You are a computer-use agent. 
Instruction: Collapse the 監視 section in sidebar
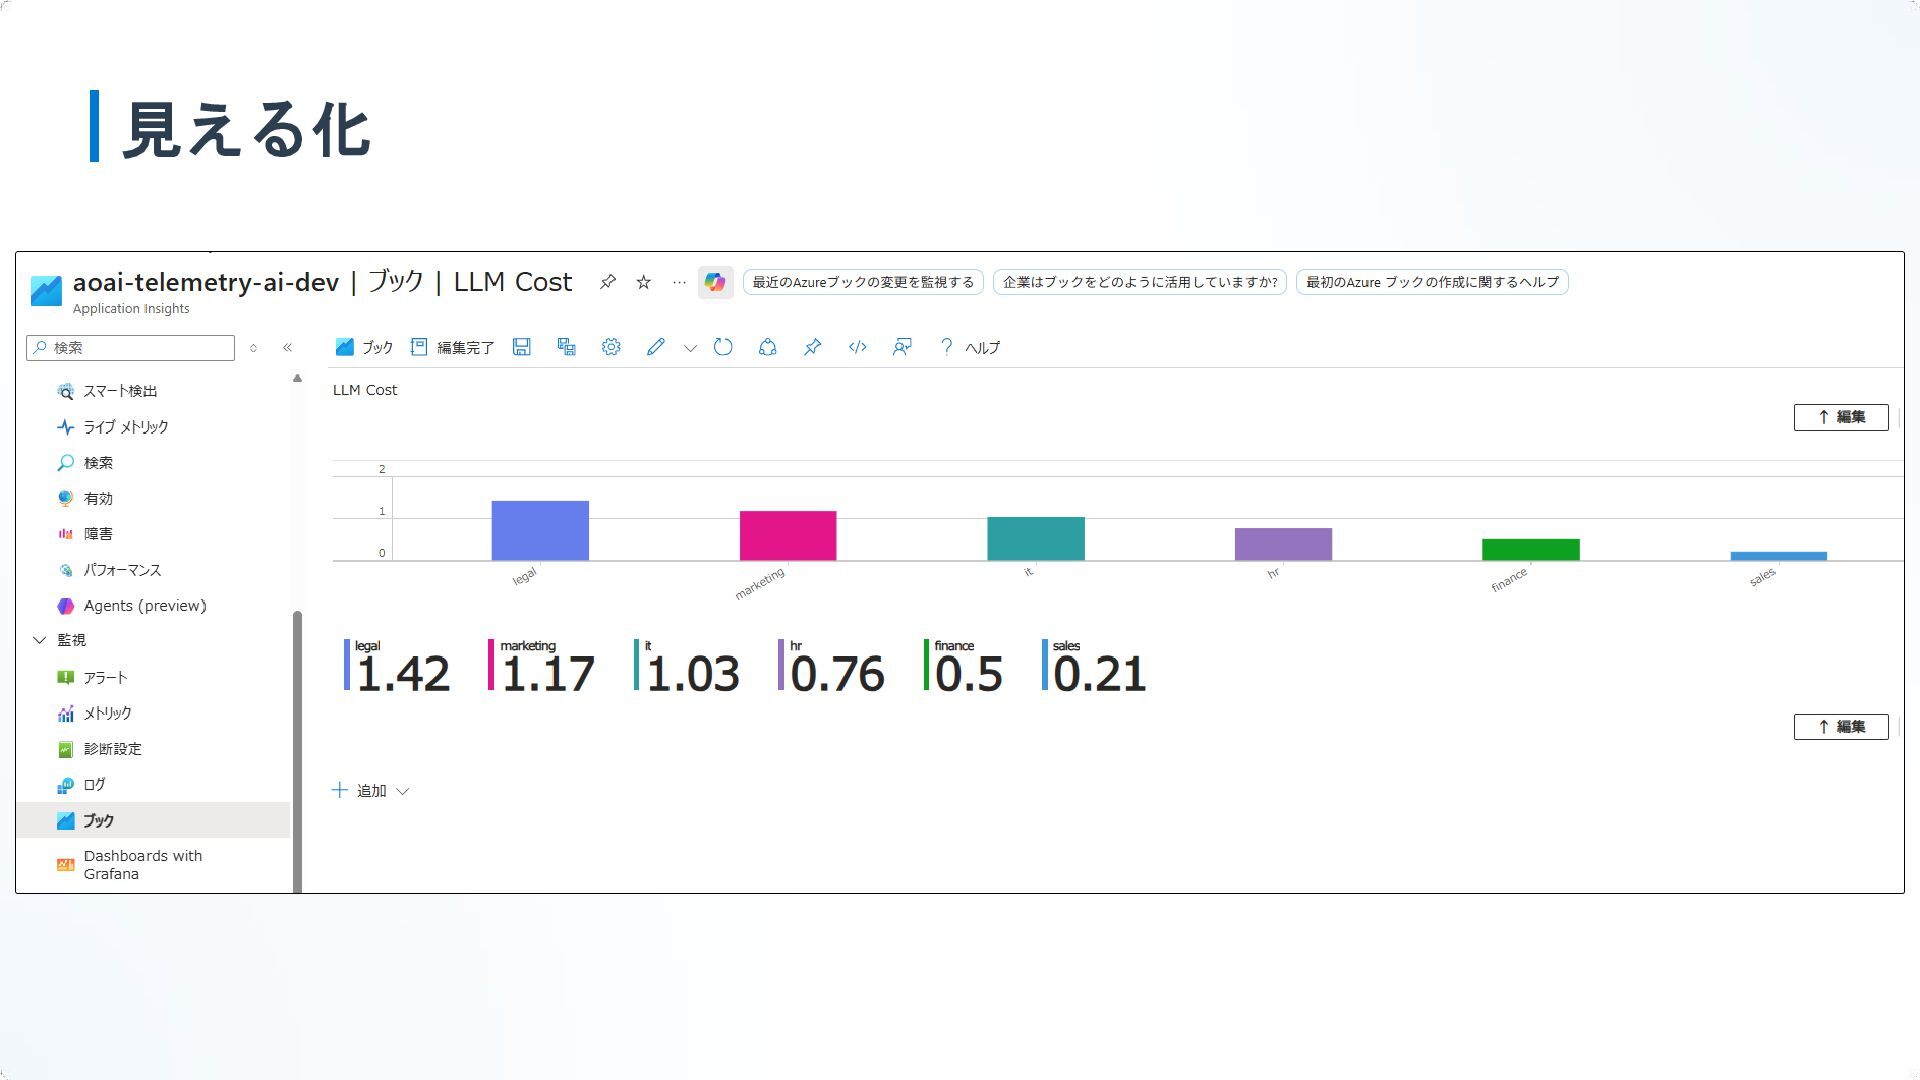click(40, 640)
